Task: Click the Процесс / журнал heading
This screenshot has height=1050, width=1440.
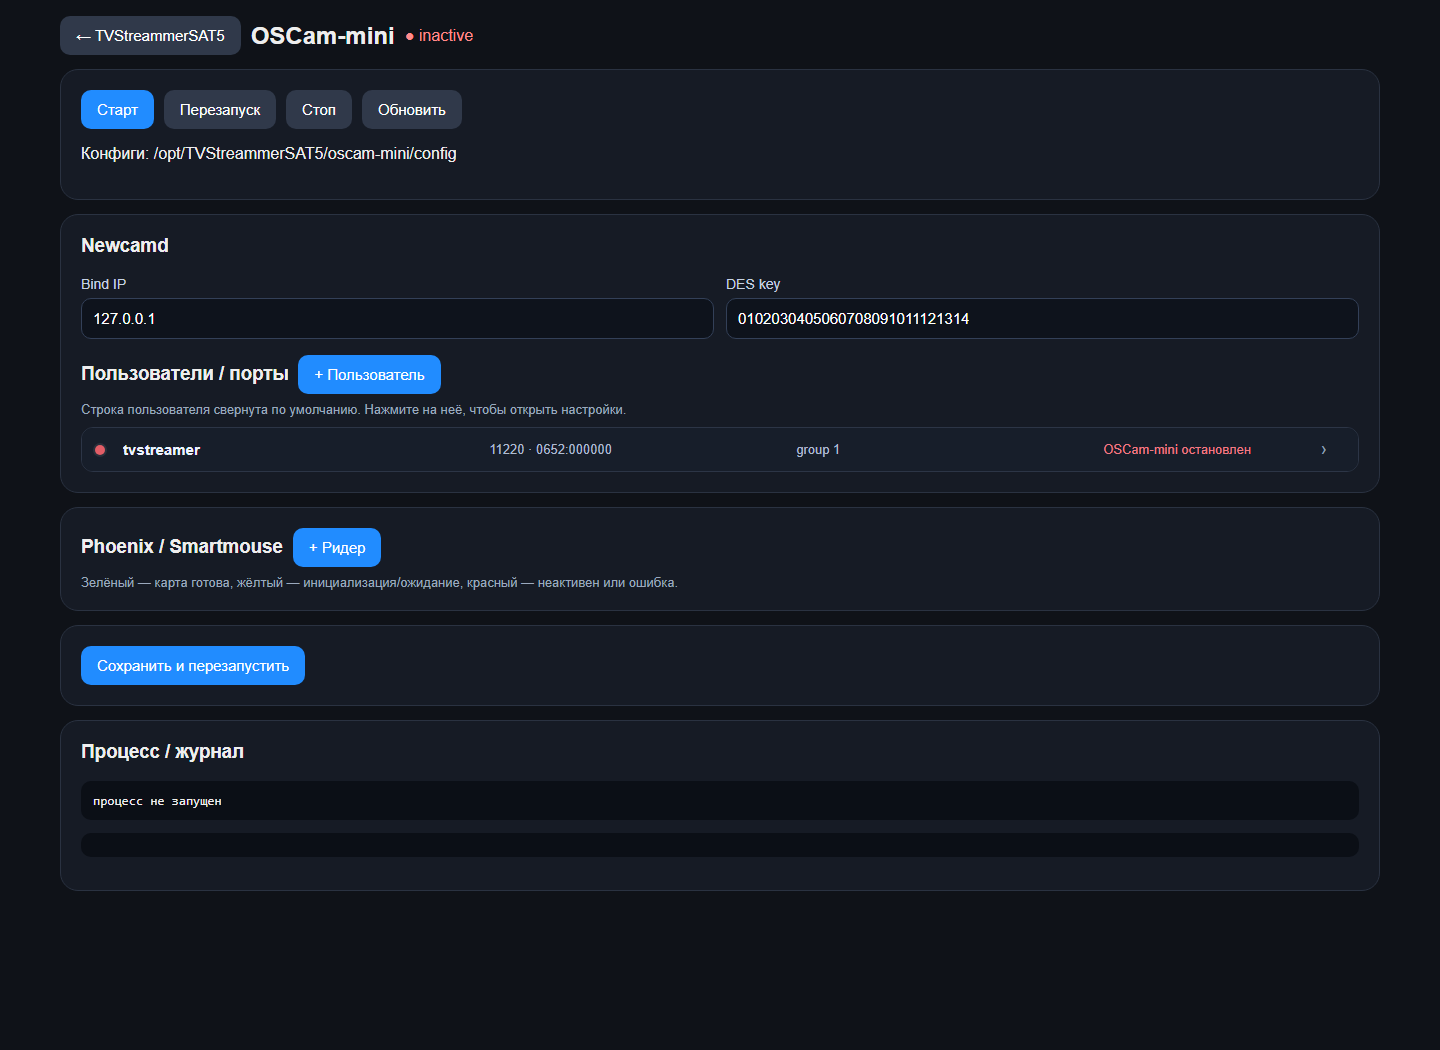Action: coord(162,752)
